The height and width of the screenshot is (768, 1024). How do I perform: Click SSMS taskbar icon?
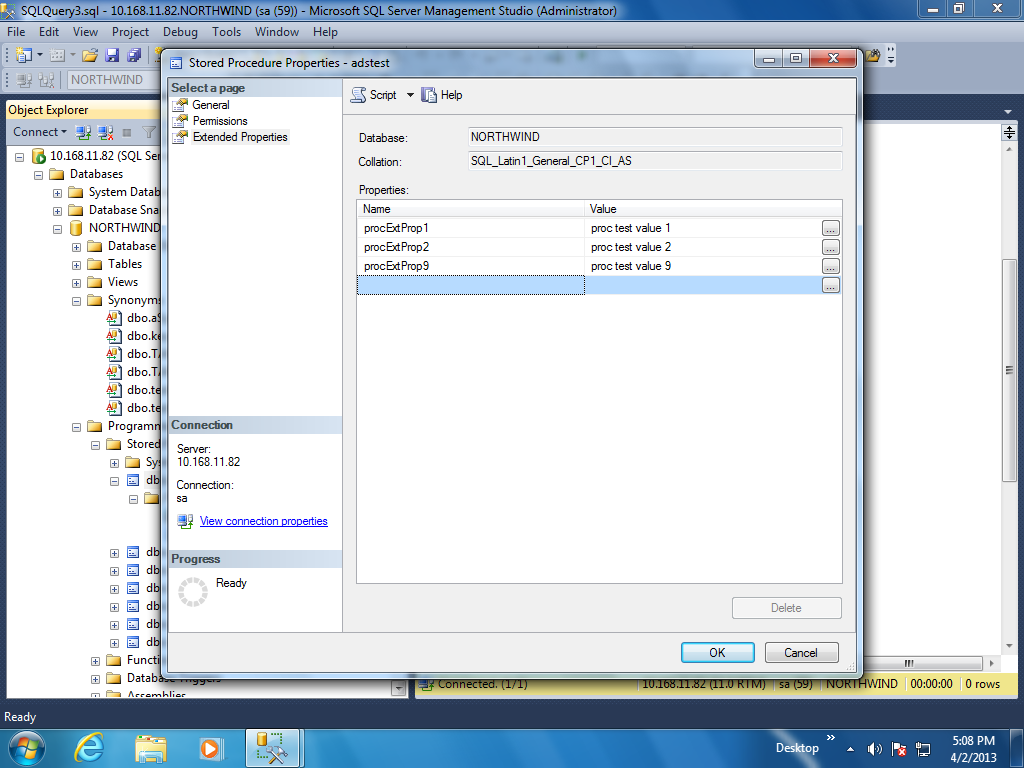click(273, 748)
